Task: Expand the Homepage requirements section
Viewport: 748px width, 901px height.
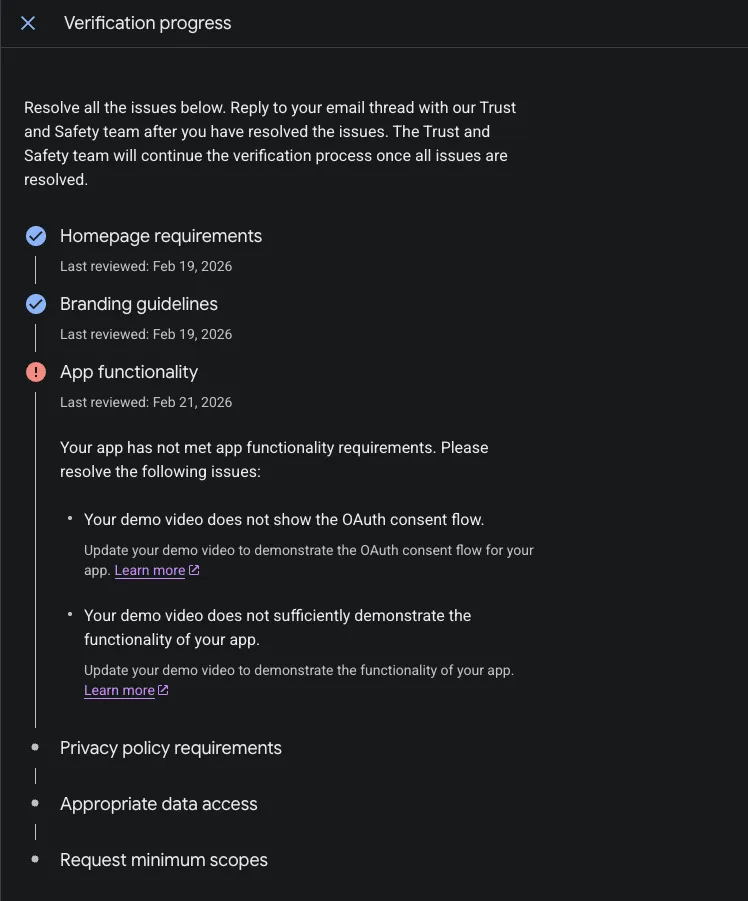Action: pyautogui.click(x=161, y=236)
